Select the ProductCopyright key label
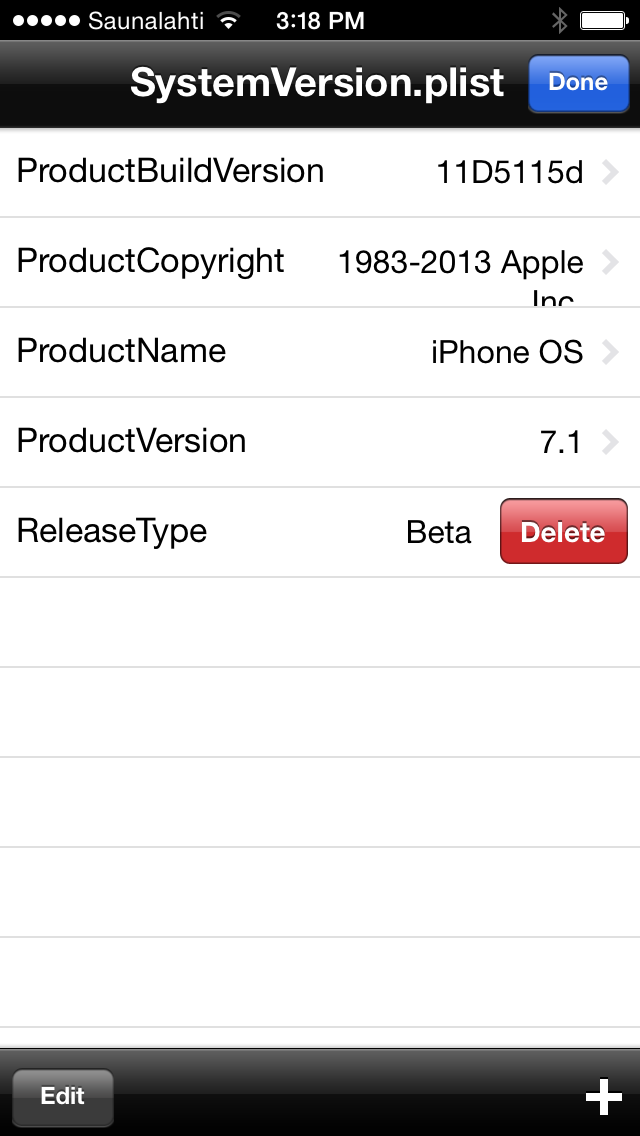640x1136 pixels. [151, 262]
